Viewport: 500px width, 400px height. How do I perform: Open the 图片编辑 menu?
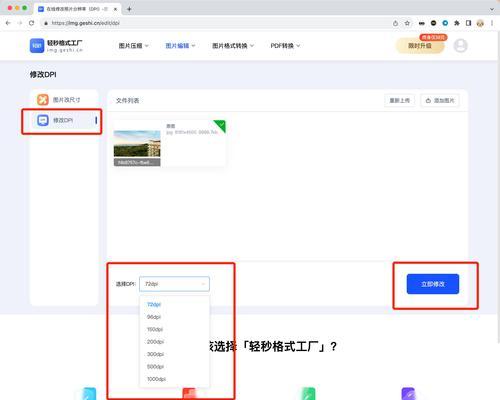point(180,46)
